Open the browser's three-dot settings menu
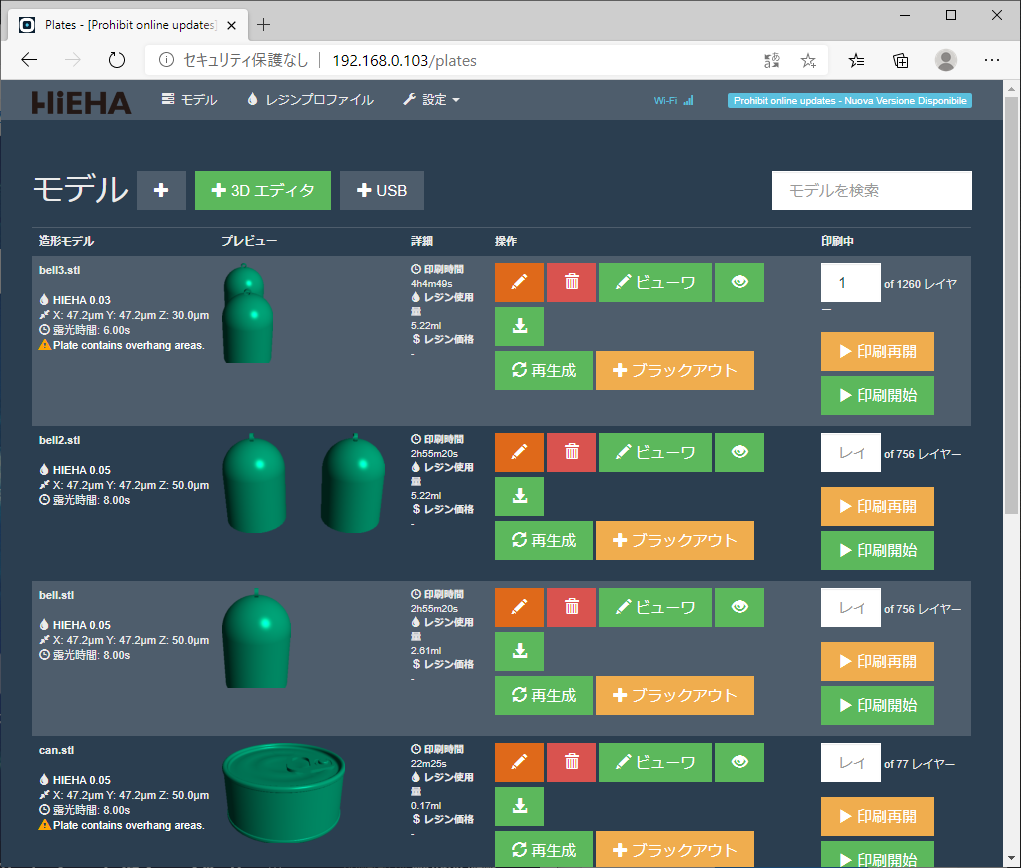This screenshot has width=1021, height=868. click(991, 60)
